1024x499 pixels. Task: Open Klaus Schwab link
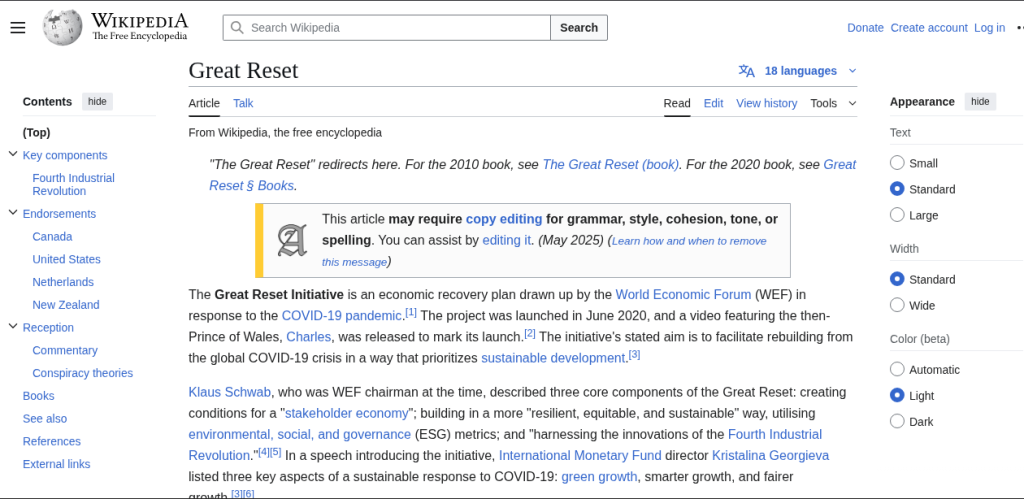[230, 392]
